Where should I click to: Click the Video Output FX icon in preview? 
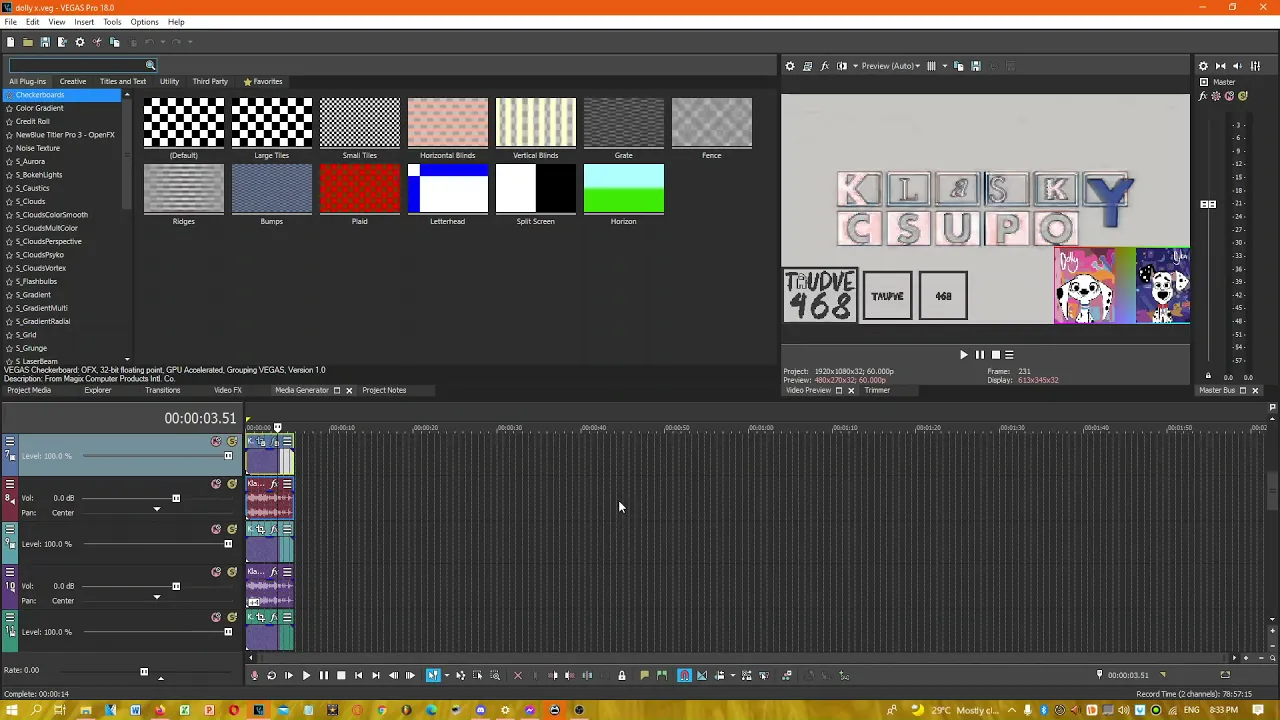click(824, 66)
